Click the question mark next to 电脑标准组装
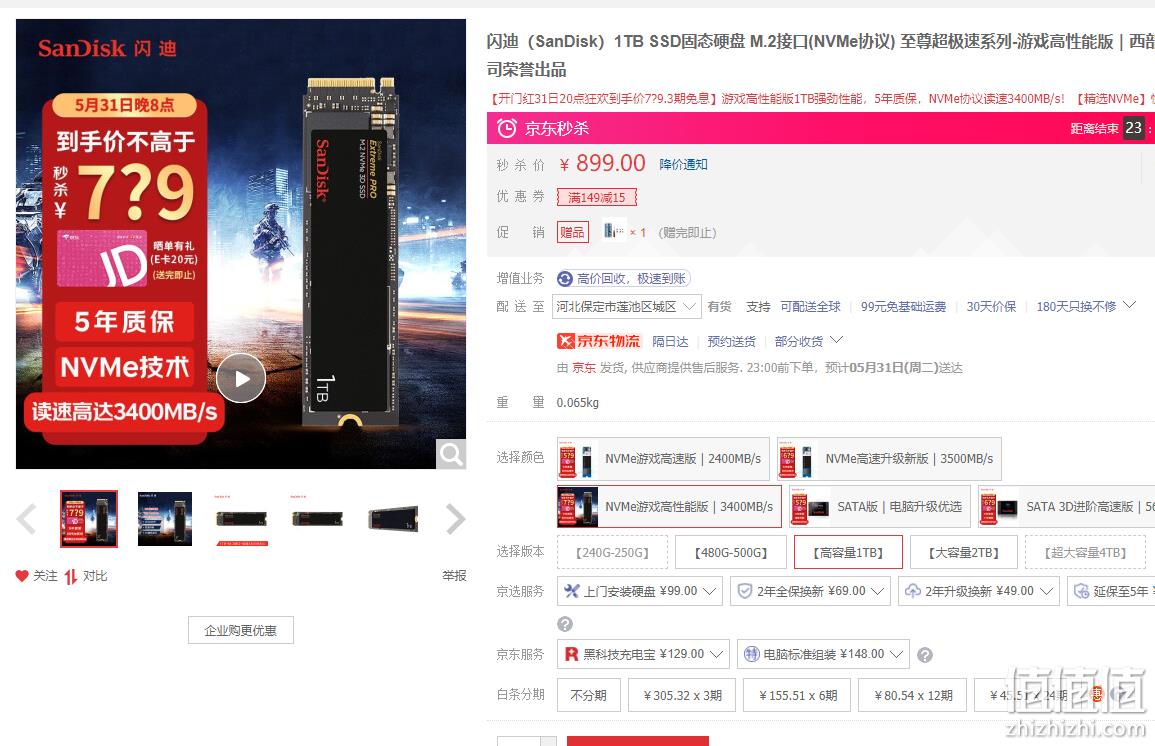1155x746 pixels. point(925,655)
